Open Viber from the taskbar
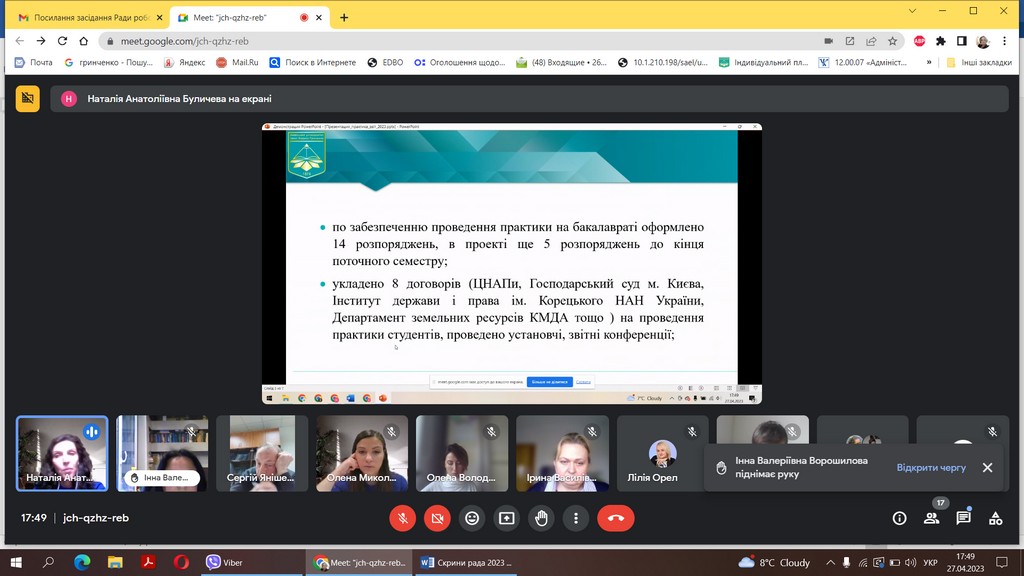The height and width of the screenshot is (576, 1024). [x=225, y=562]
